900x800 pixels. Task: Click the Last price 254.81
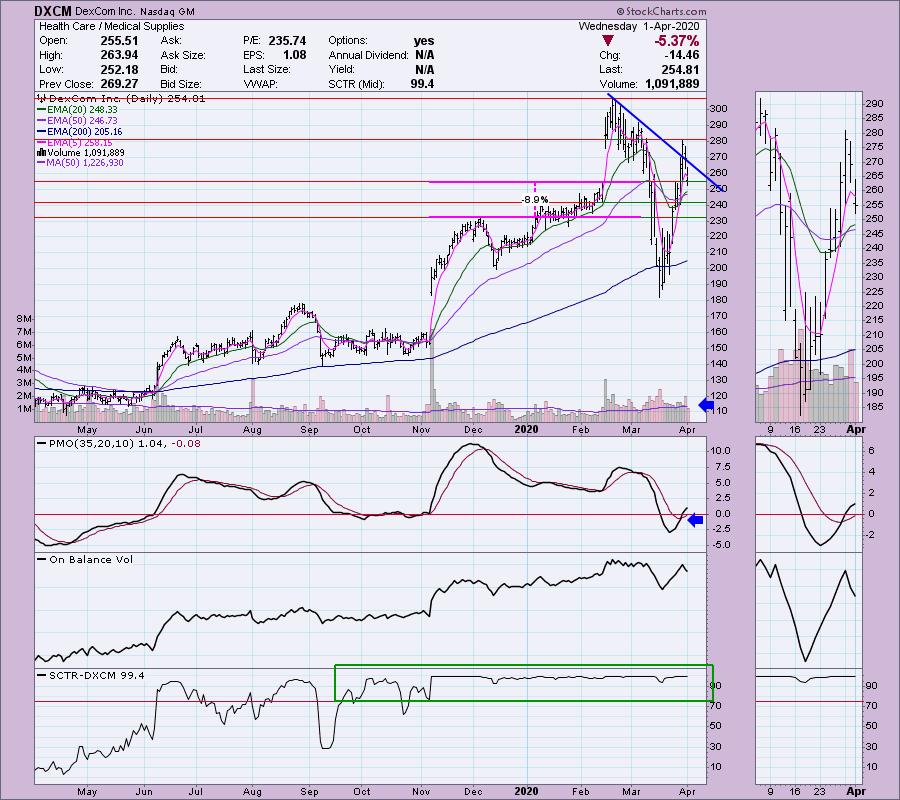click(680, 69)
